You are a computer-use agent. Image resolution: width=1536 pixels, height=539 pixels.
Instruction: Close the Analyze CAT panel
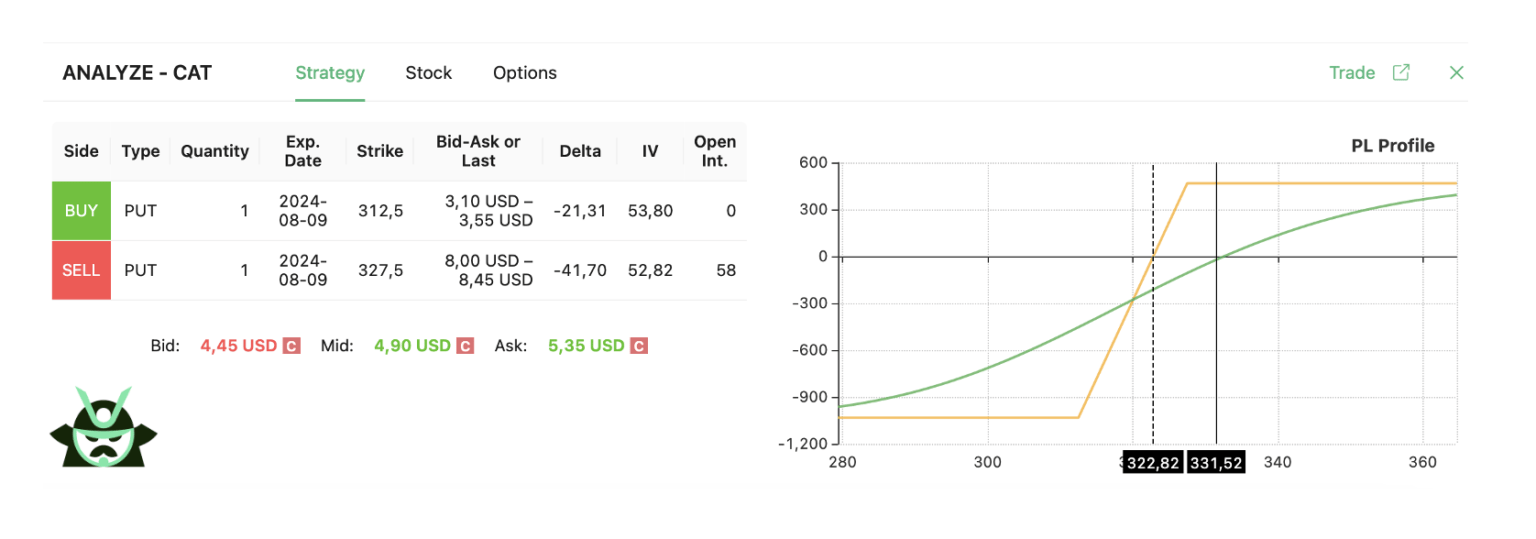(x=1456, y=72)
